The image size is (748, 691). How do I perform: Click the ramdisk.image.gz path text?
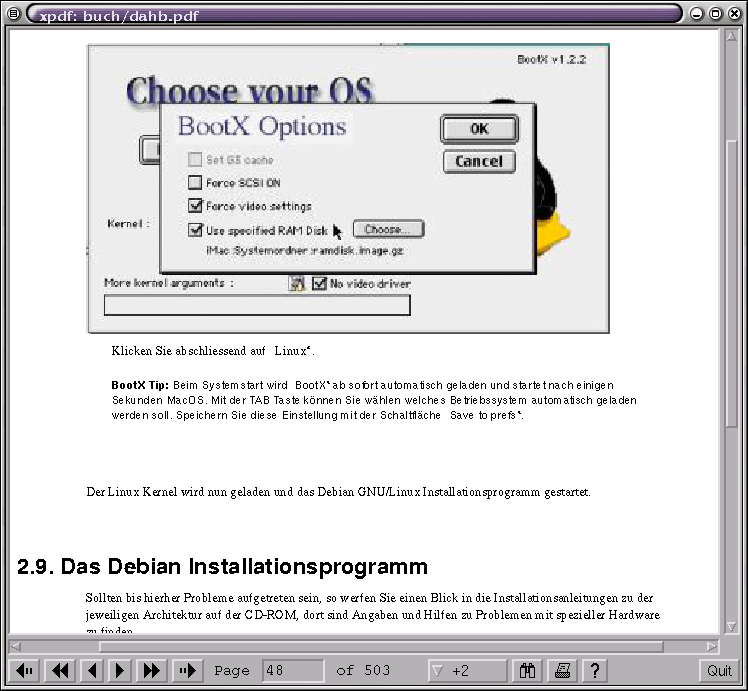coord(305,251)
